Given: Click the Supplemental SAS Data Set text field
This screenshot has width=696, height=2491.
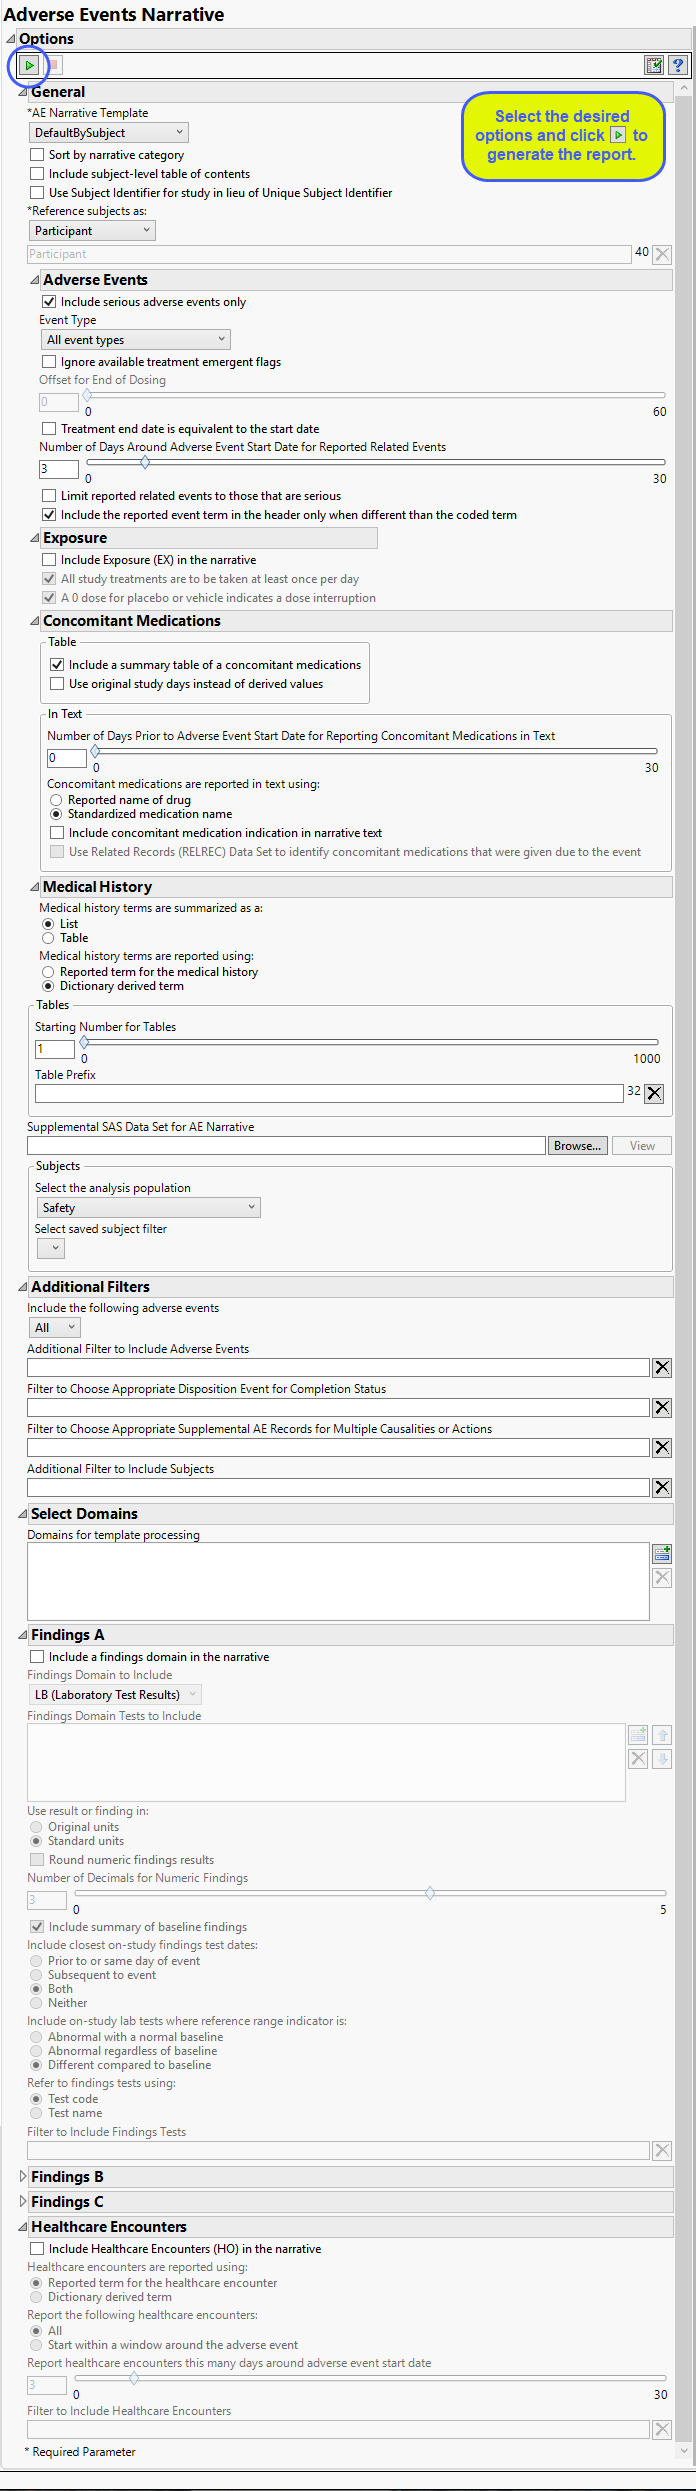Looking at the screenshot, I should click(285, 1146).
